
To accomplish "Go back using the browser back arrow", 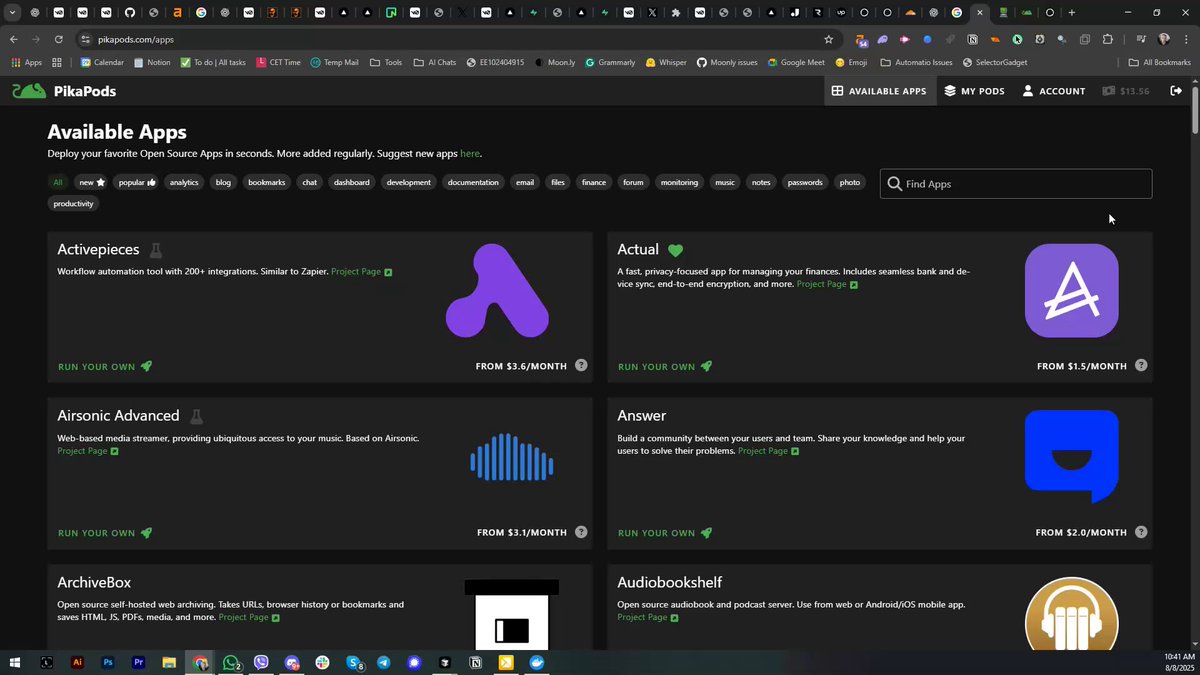I will 13,39.
